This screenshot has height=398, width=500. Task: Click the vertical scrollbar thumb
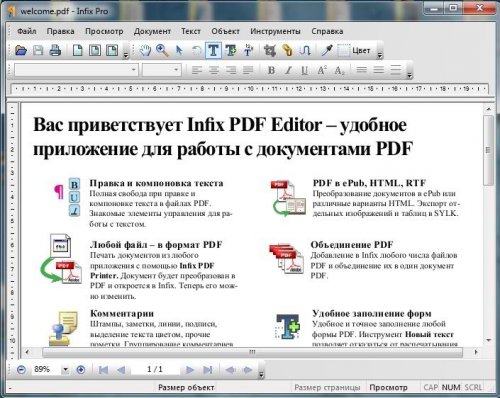[x=488, y=150]
